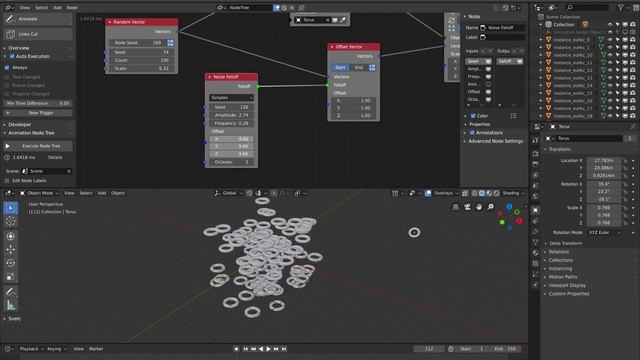Image resolution: width=640 pixels, height=360 pixels.
Task: Click the New Trigger button
Action: pos(38,113)
